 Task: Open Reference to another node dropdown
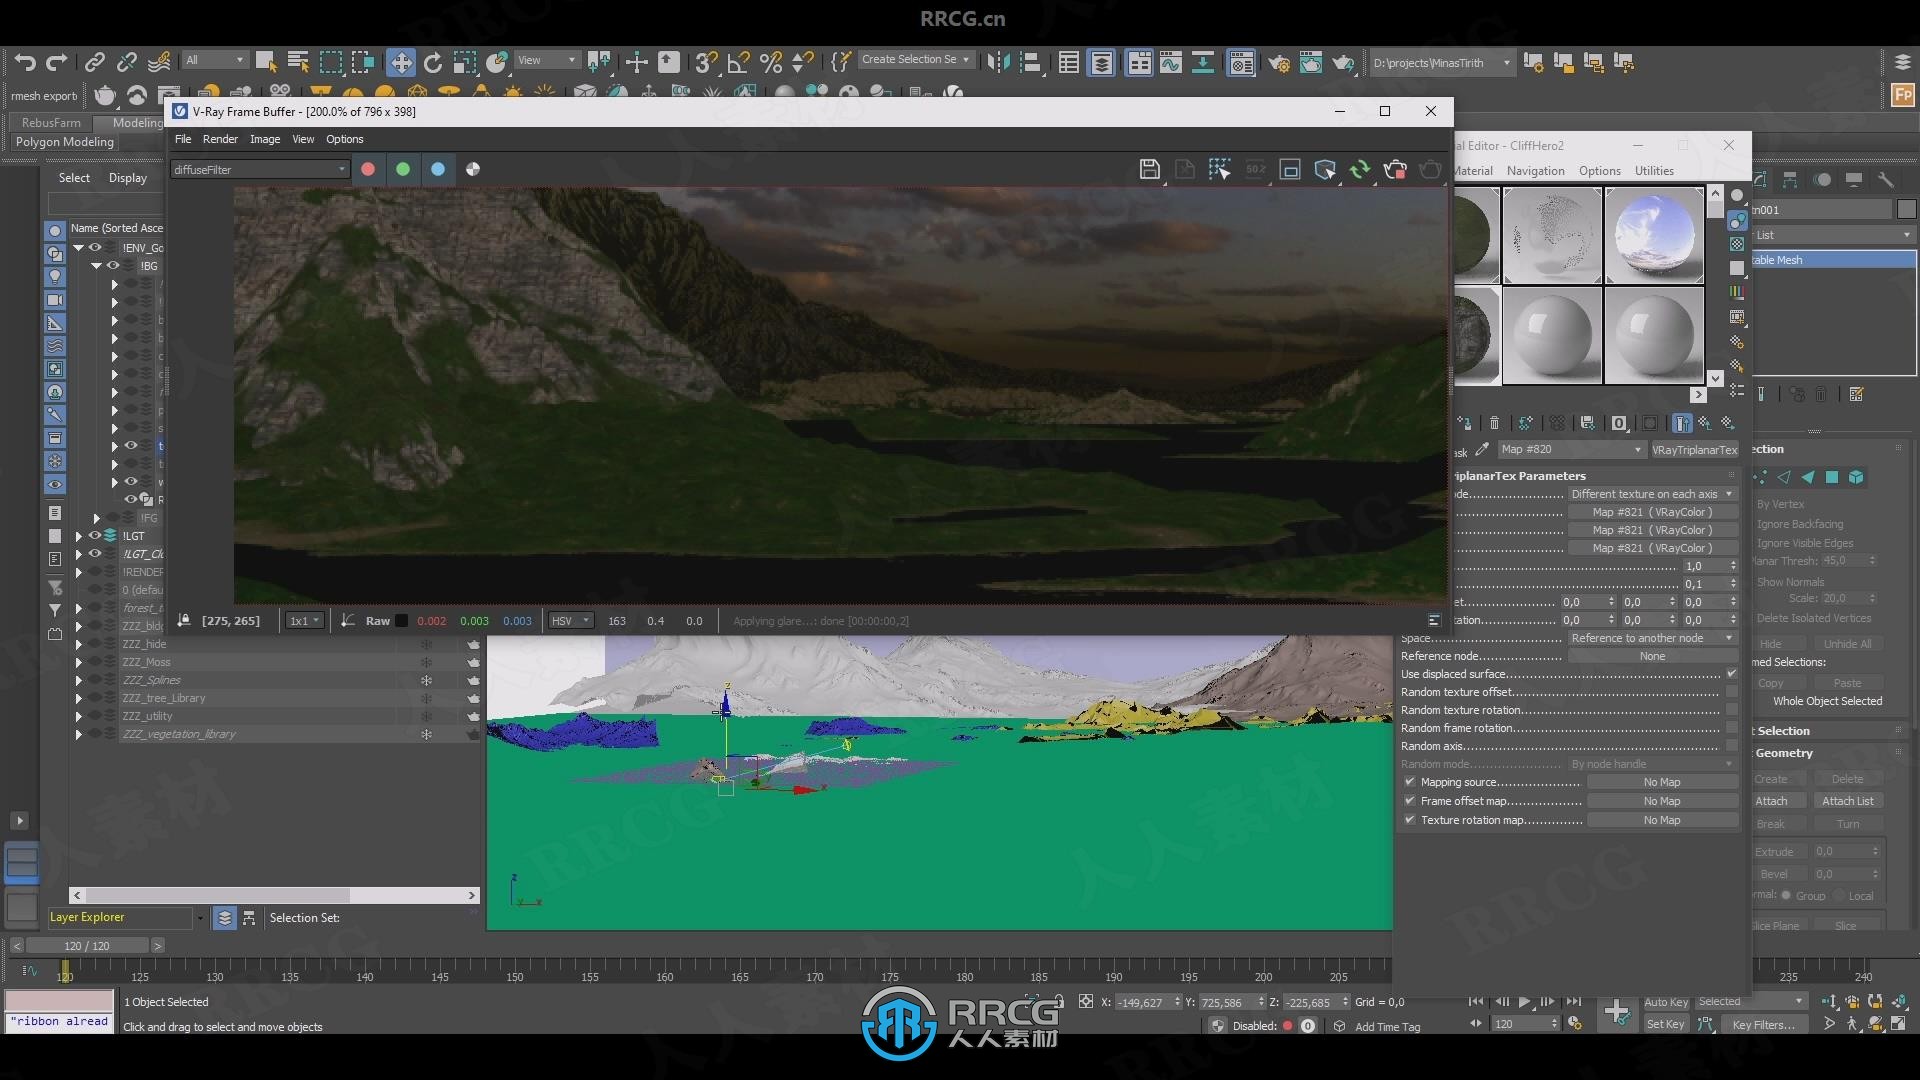tap(1652, 638)
